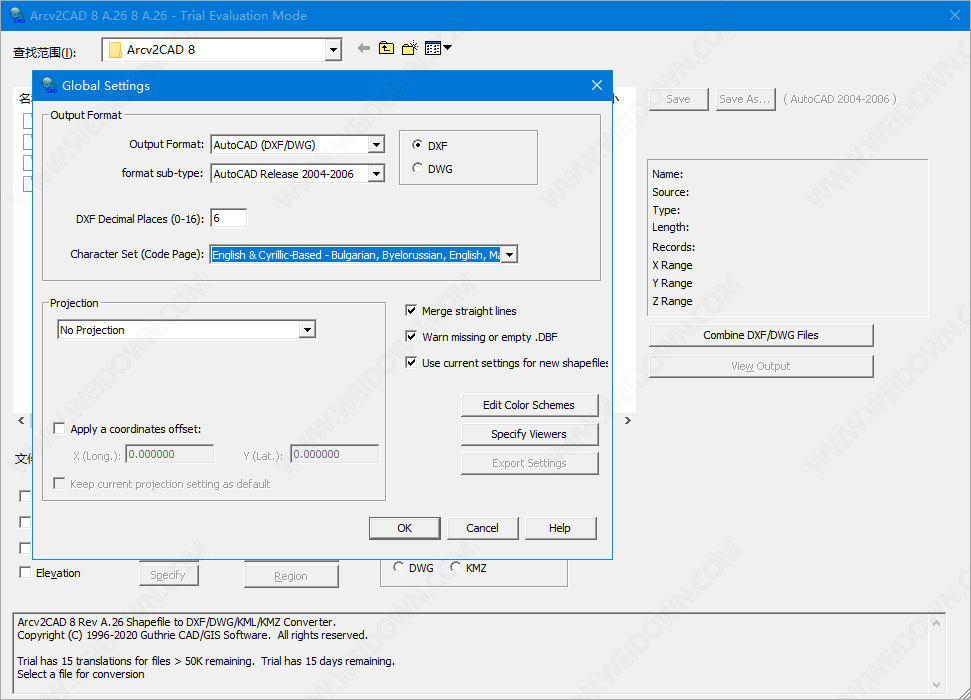
Task: Open the Projection dropdown
Action: click(x=307, y=330)
